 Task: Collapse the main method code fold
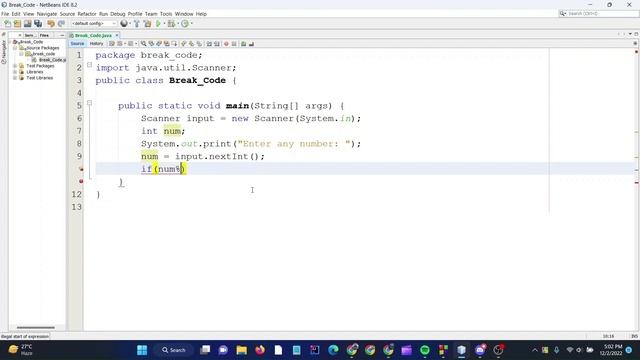pyautogui.click(x=89, y=103)
